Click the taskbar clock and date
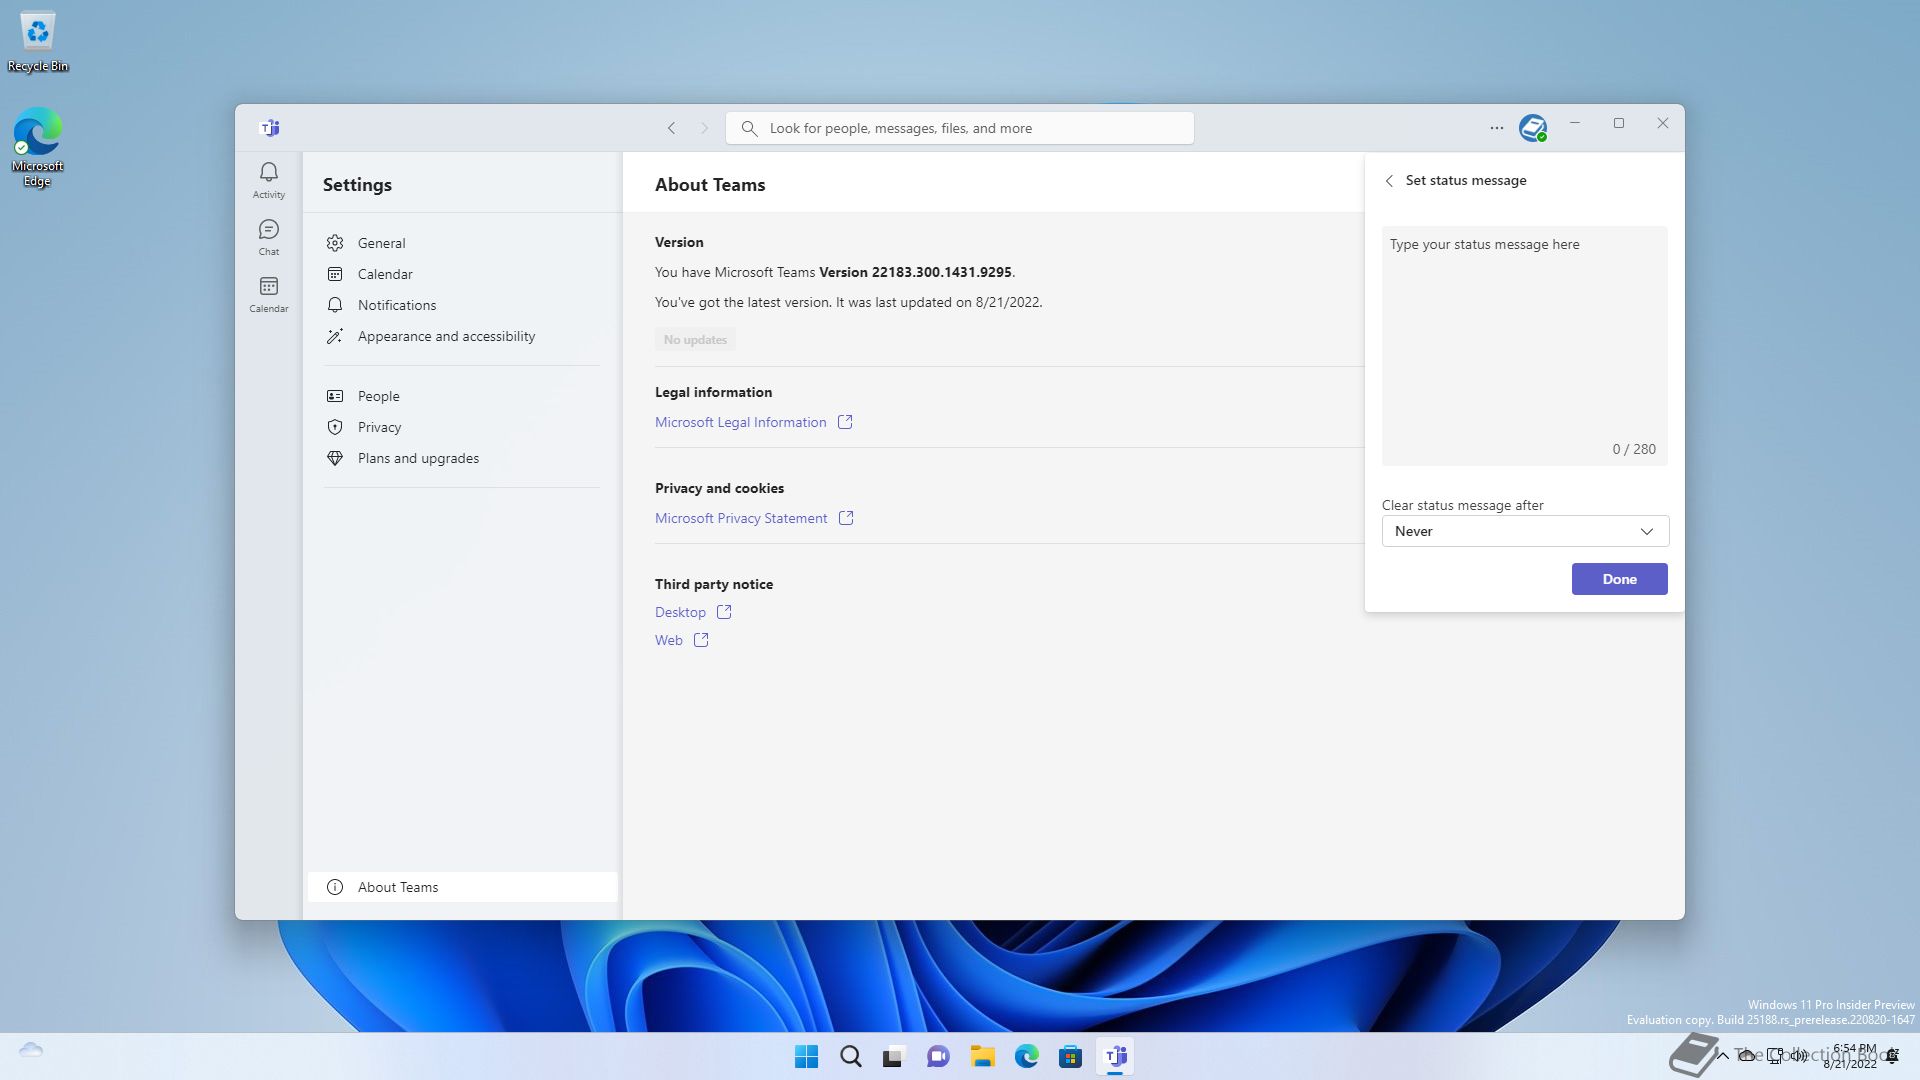The width and height of the screenshot is (1920, 1080). tap(1852, 1056)
